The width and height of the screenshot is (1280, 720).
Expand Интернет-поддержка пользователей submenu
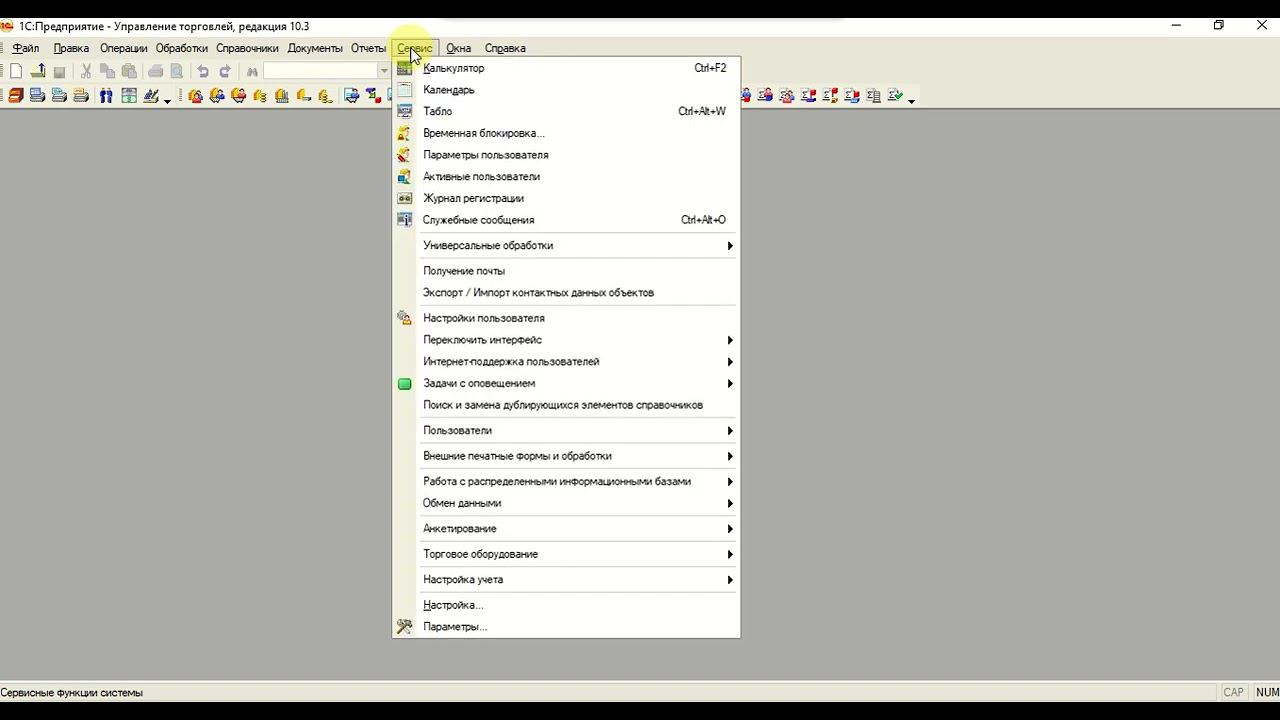566,362
